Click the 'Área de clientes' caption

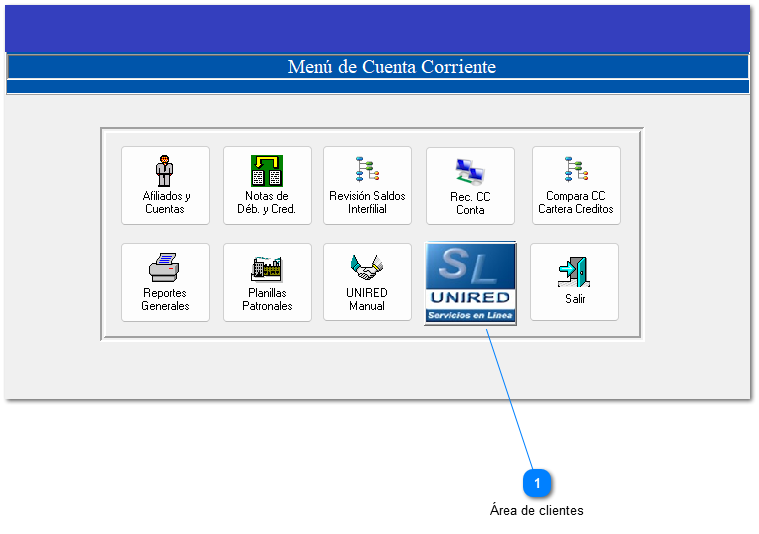pos(536,510)
